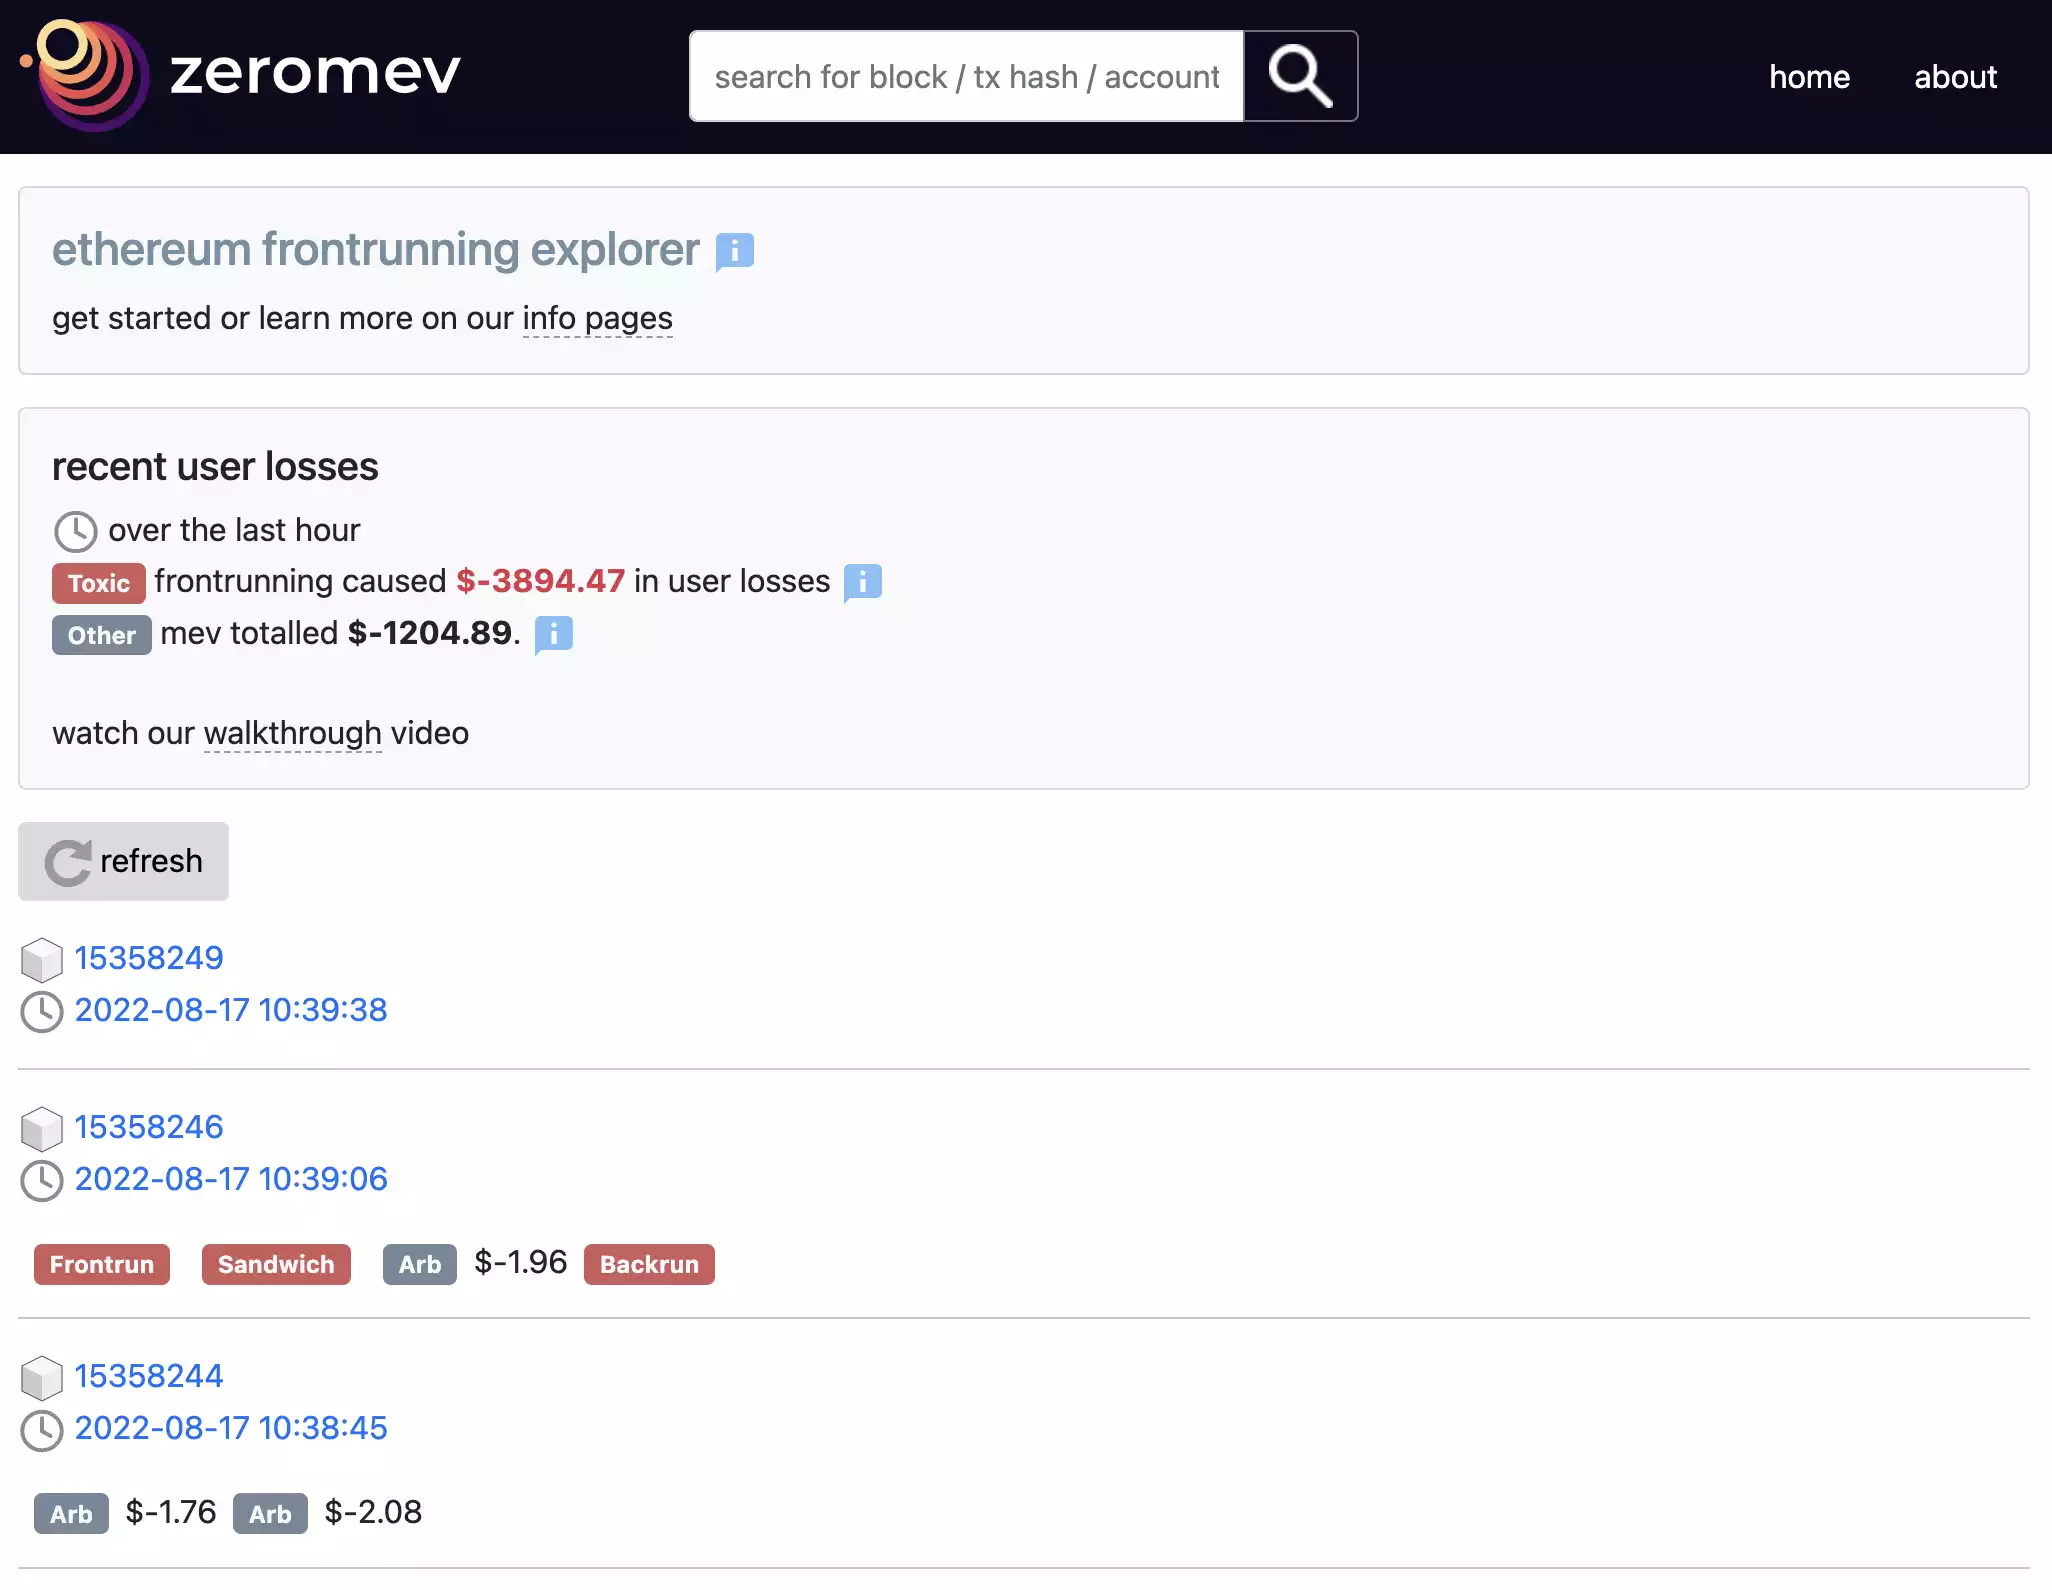Image resolution: width=2052 pixels, height=1590 pixels.
Task: Open the home menu item
Action: (x=1809, y=75)
